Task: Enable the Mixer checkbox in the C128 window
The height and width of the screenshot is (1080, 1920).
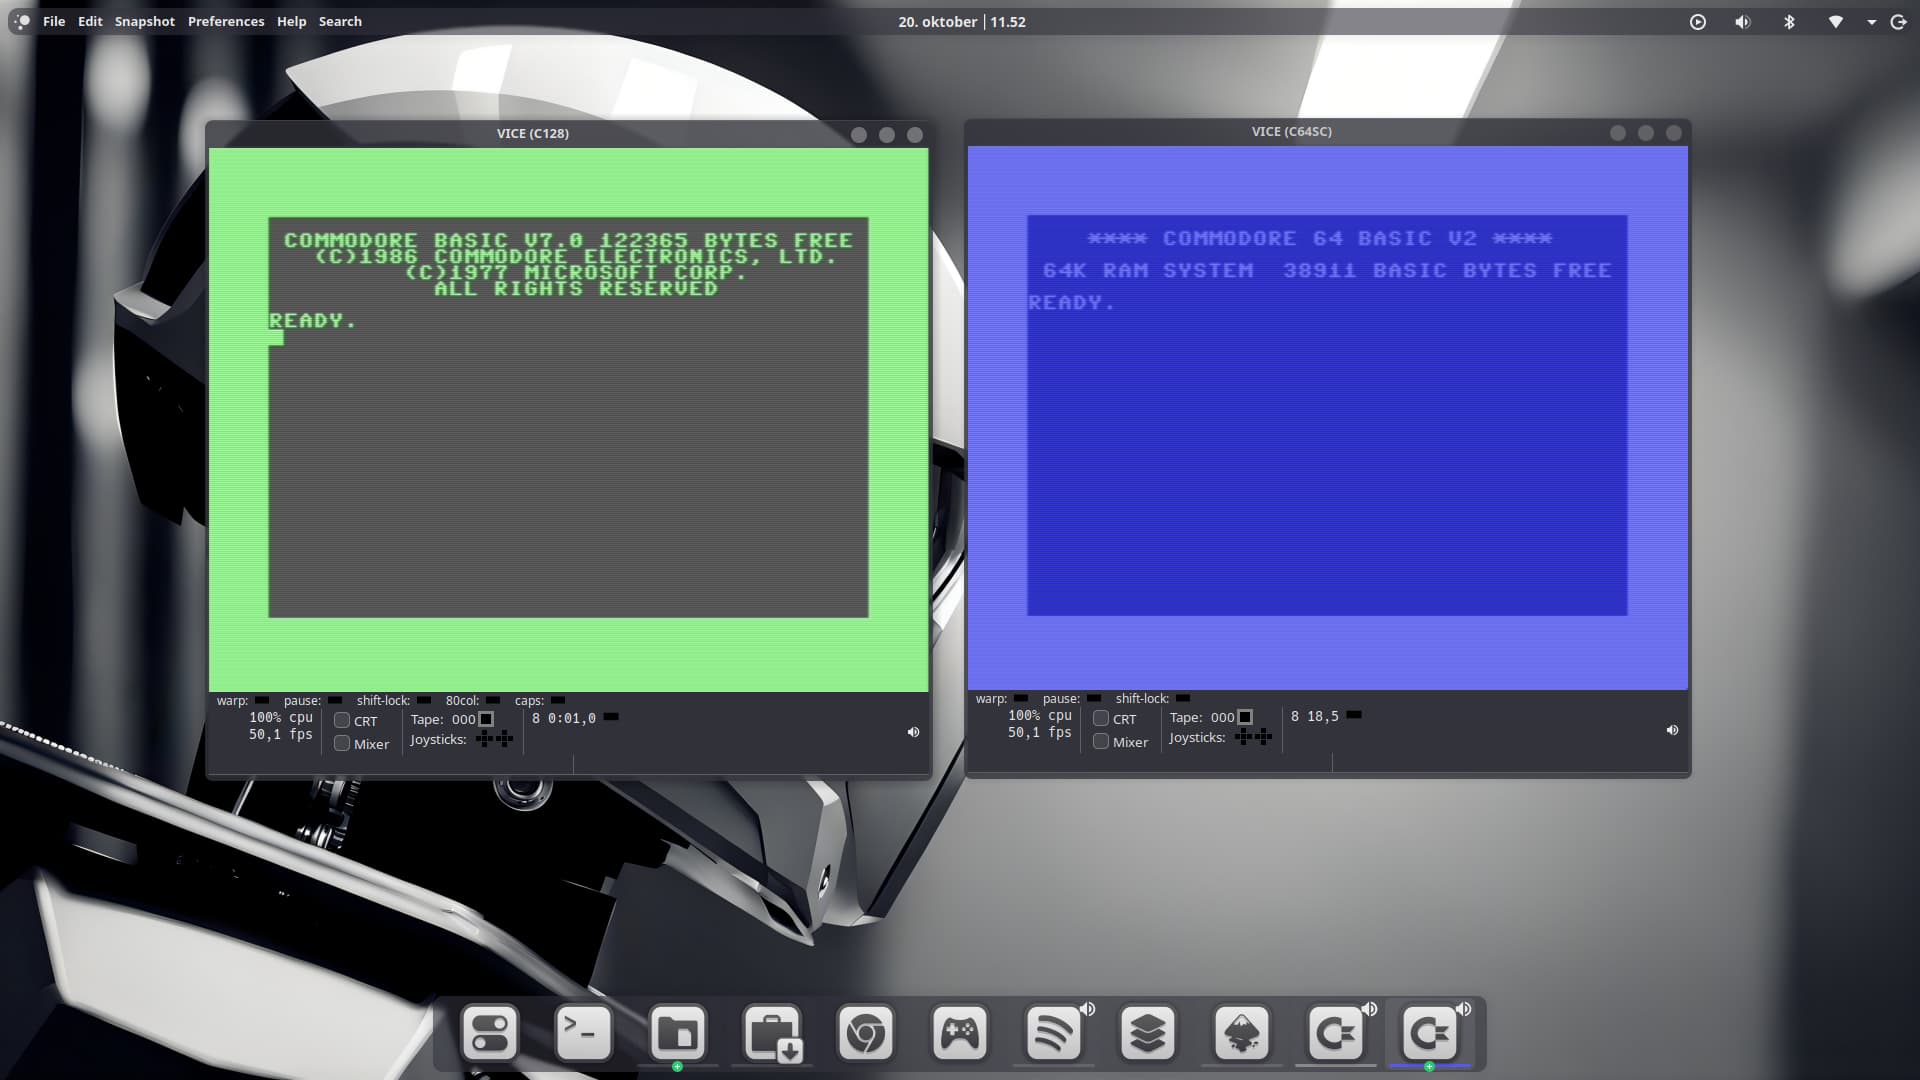Action: point(342,743)
